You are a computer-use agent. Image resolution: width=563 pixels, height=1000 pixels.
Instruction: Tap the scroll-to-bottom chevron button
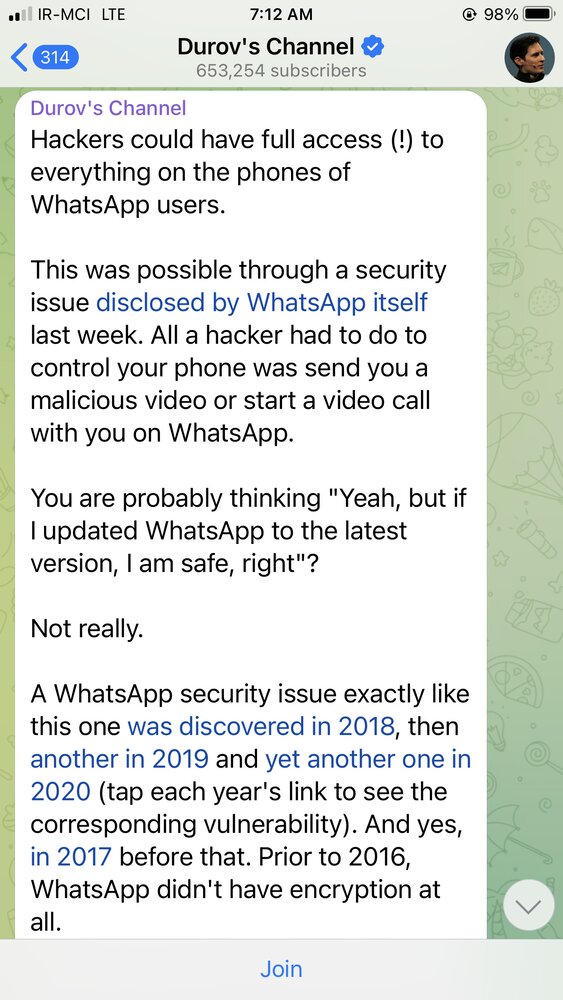[529, 904]
